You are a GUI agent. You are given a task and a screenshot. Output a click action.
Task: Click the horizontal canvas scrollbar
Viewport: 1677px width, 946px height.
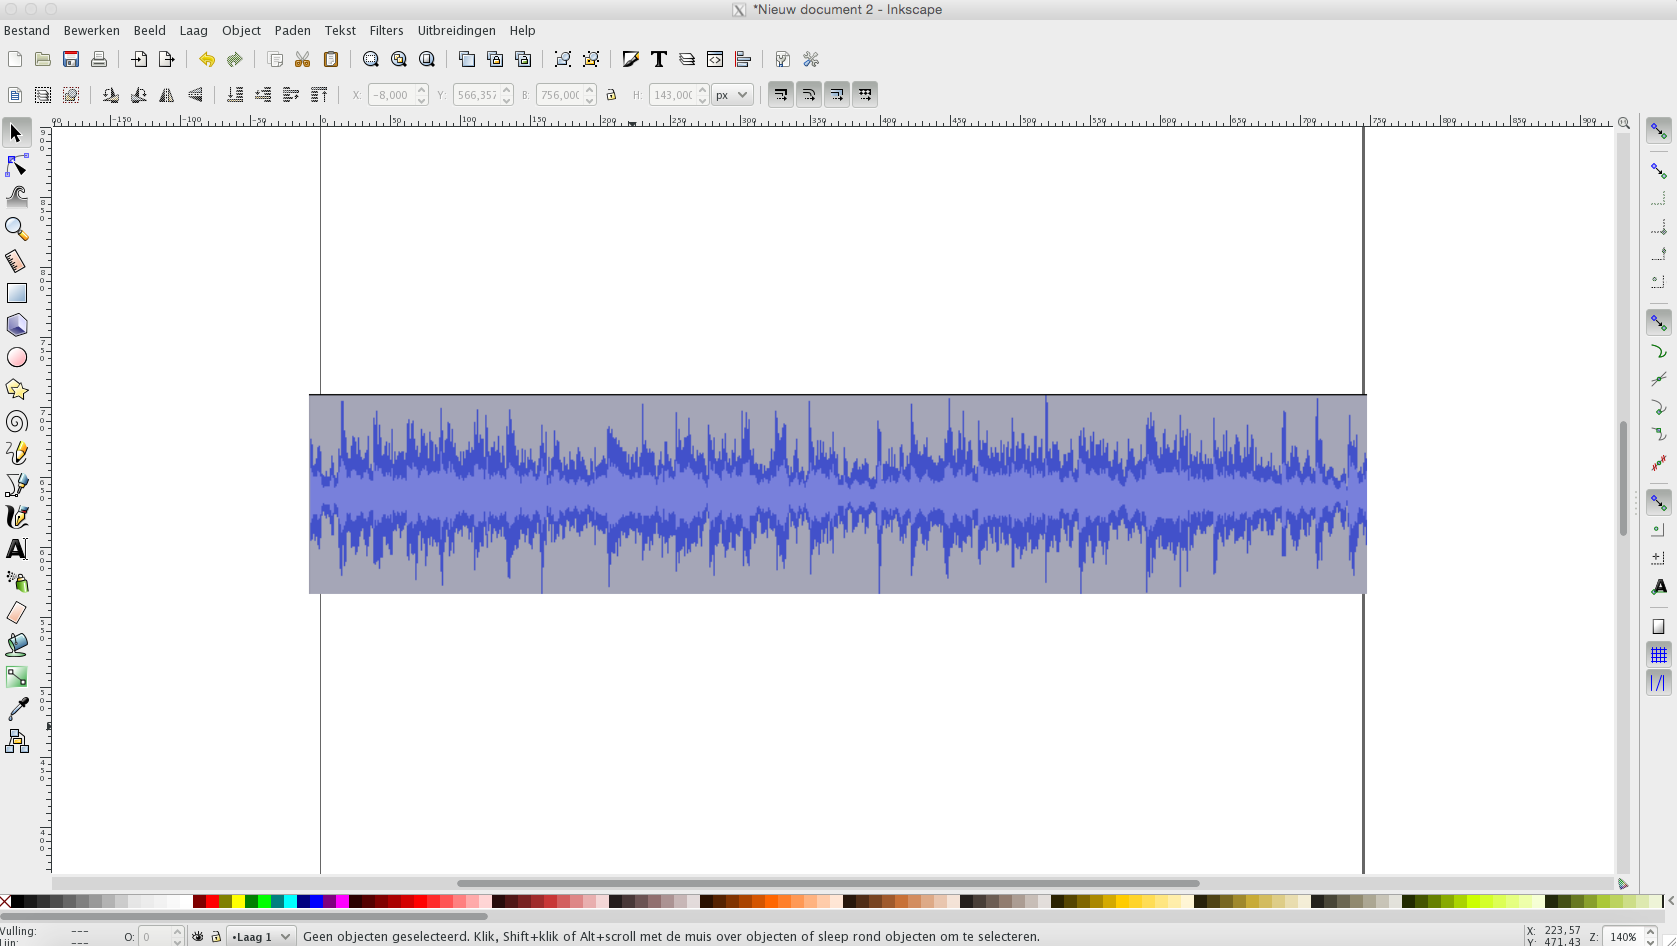tap(833, 884)
